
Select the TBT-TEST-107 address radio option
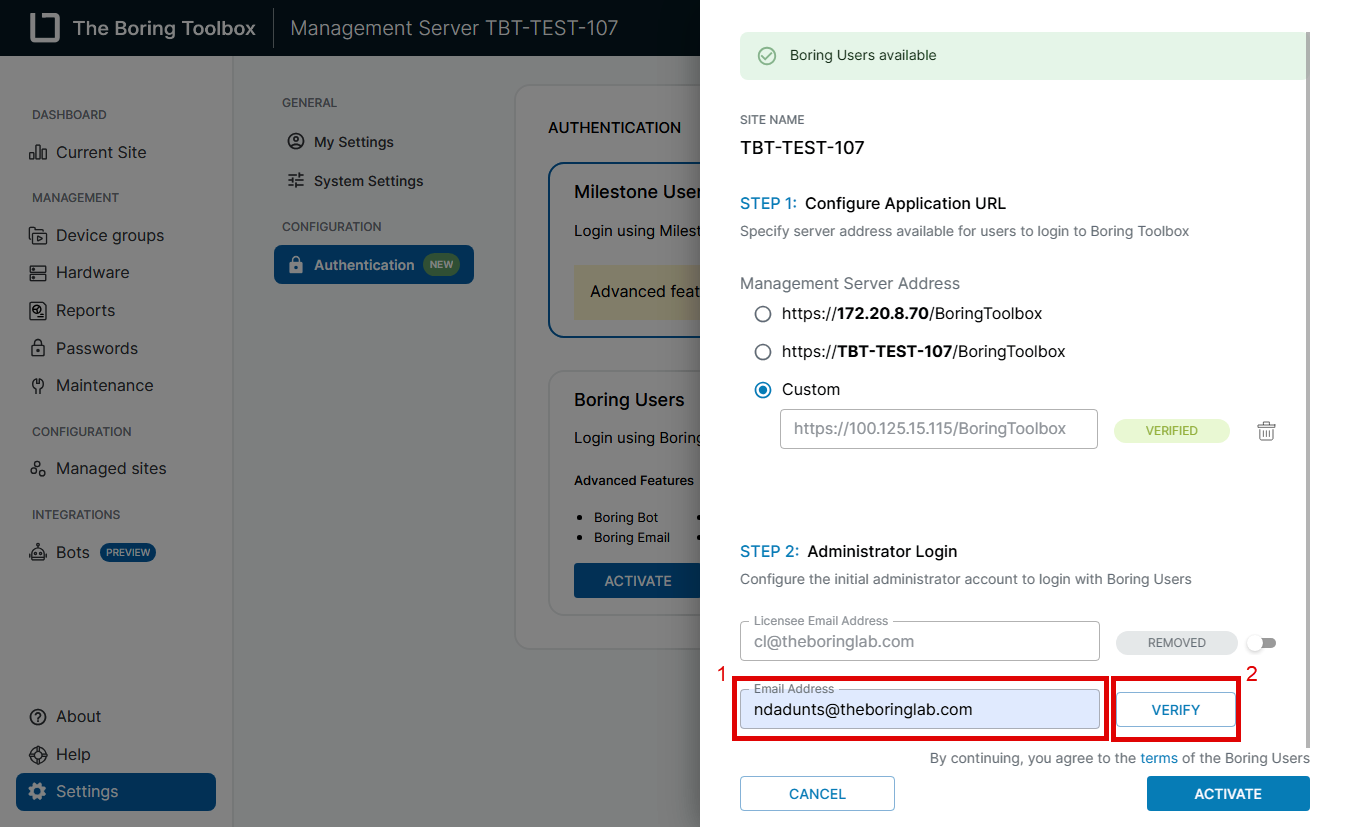[x=763, y=352]
